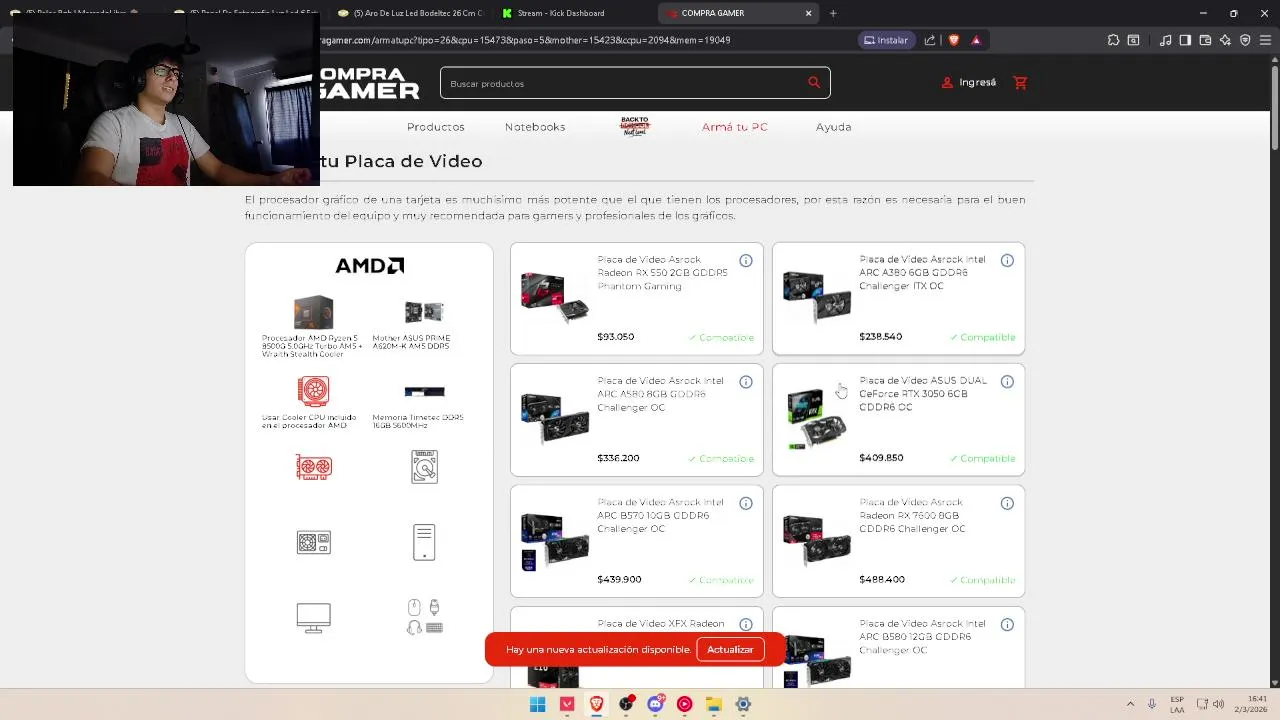Open the Armá tu PC menu item

coord(735,127)
